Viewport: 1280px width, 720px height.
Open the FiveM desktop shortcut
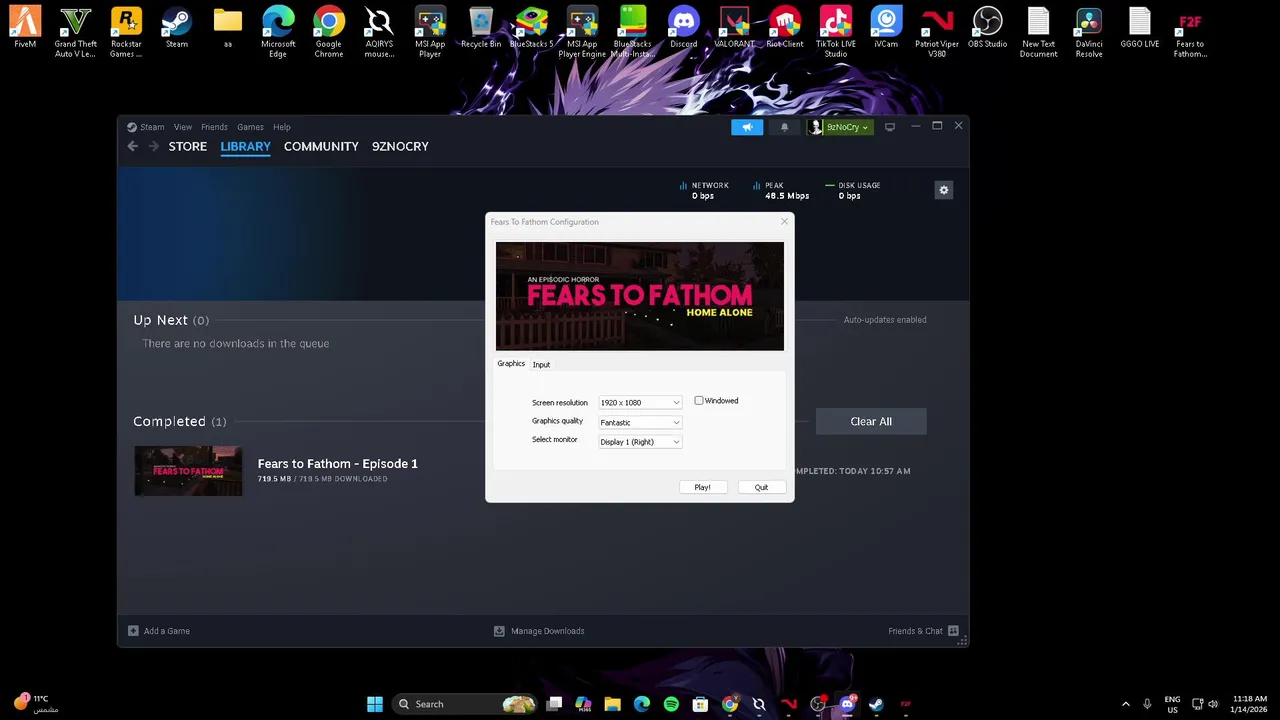(25, 29)
